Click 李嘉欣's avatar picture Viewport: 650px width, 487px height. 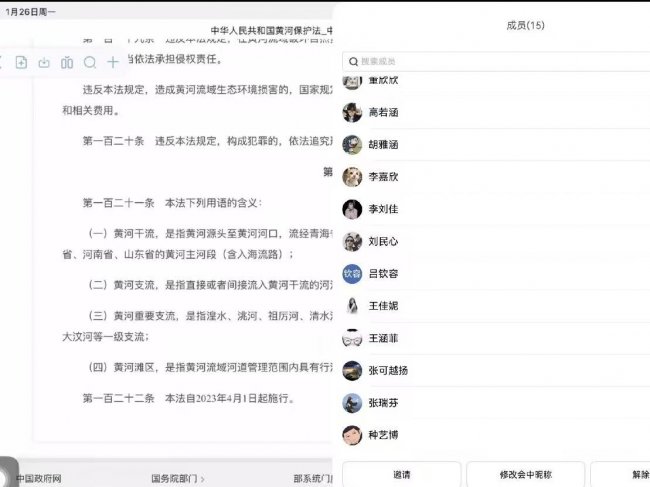[352, 177]
